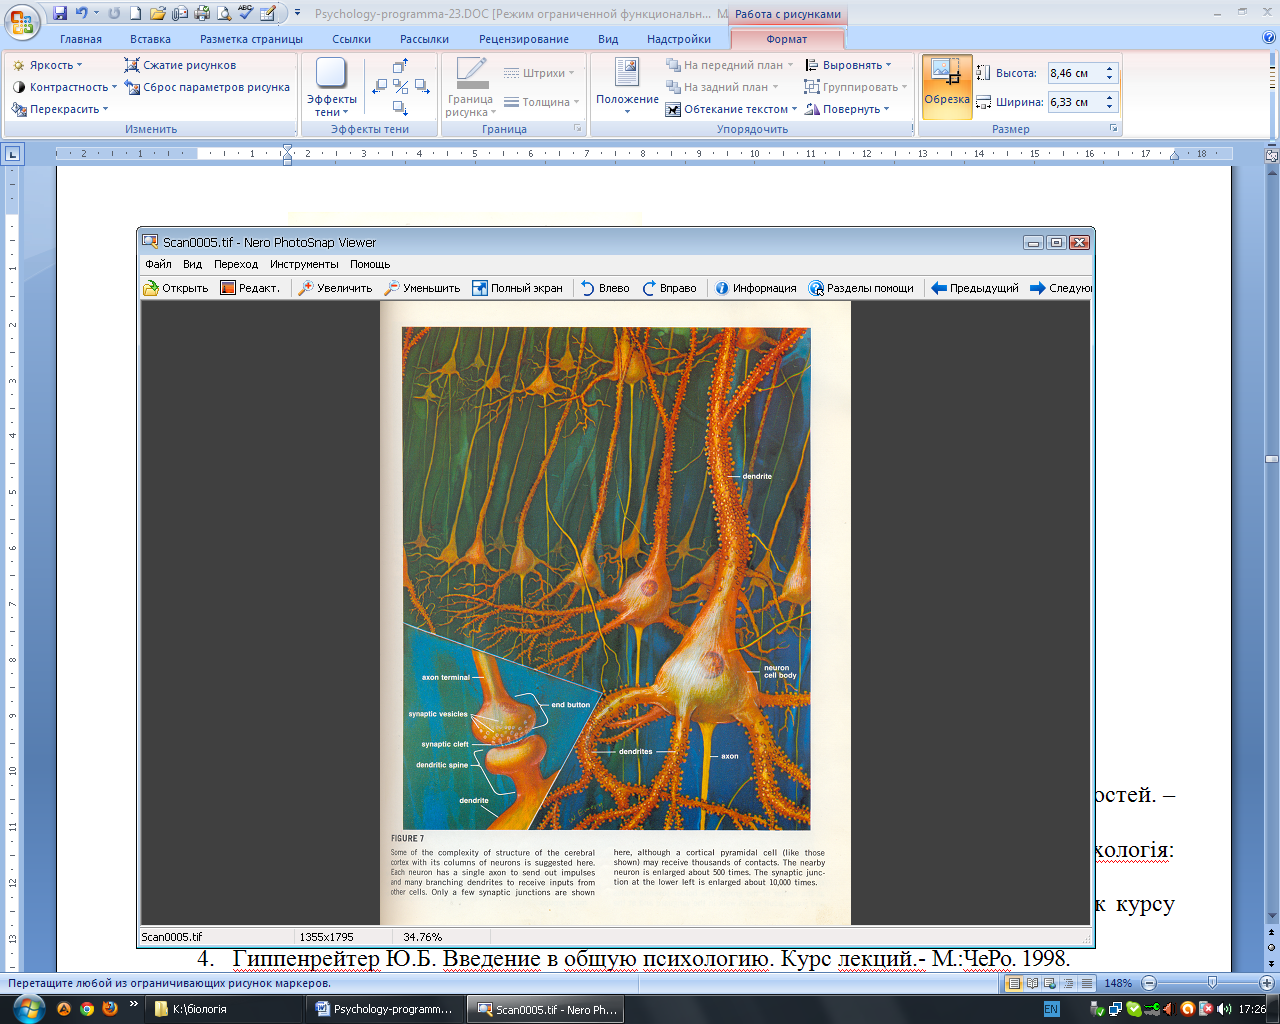This screenshot has width=1280, height=1024.
Task: Click the round Office button in Word
Action: 21,21
